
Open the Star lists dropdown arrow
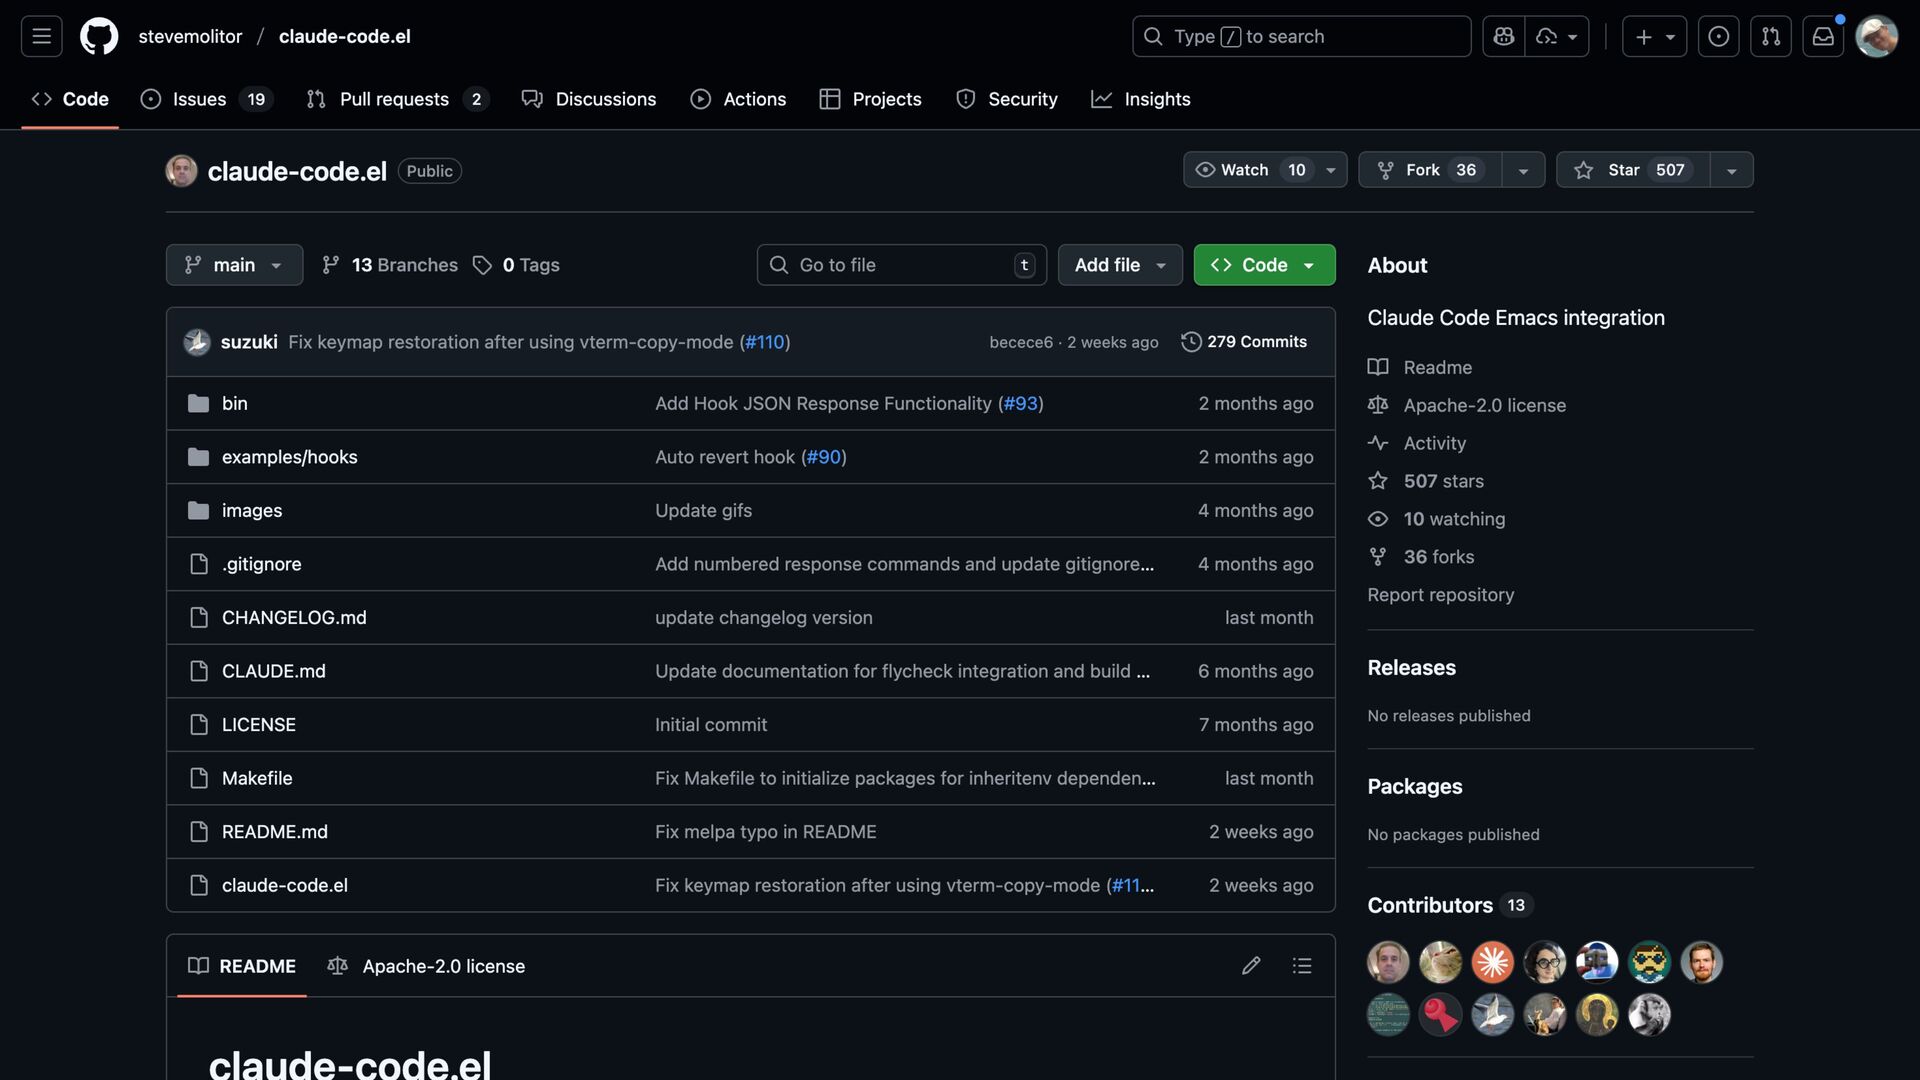tap(1731, 170)
